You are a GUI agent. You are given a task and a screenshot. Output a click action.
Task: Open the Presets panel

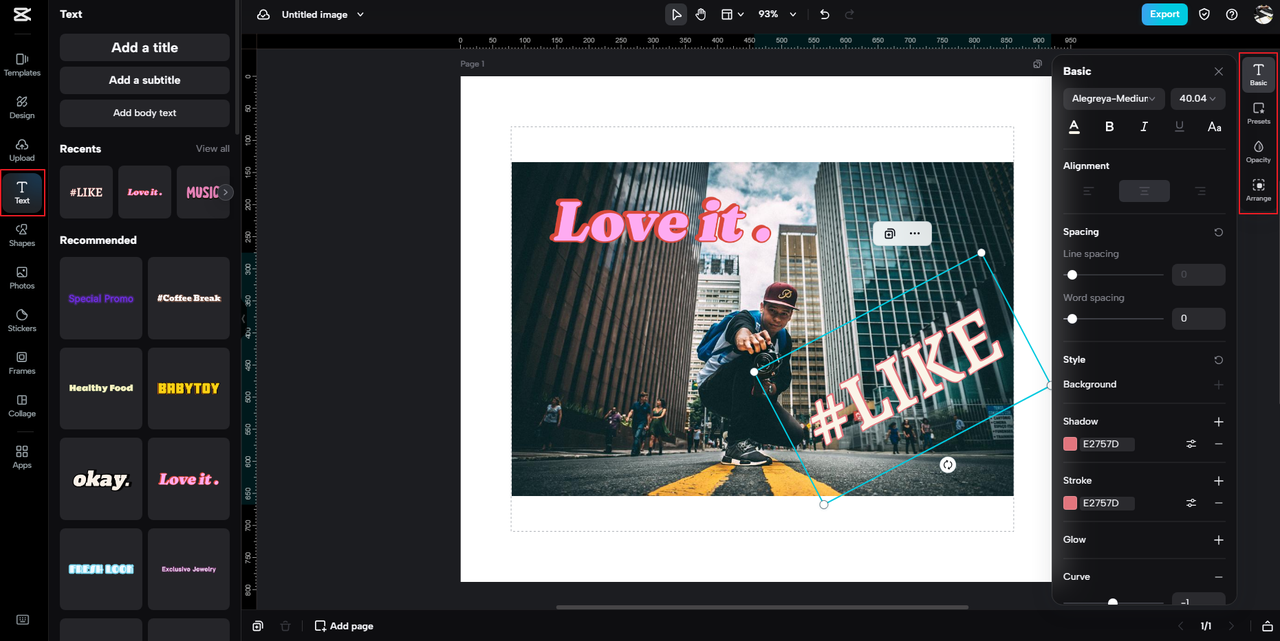coord(1258,113)
